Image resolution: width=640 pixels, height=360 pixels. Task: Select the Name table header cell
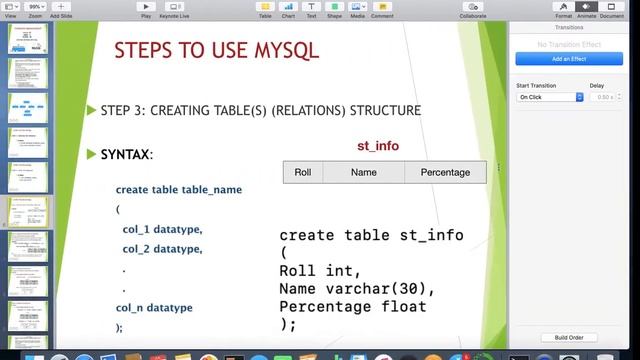[364, 172]
